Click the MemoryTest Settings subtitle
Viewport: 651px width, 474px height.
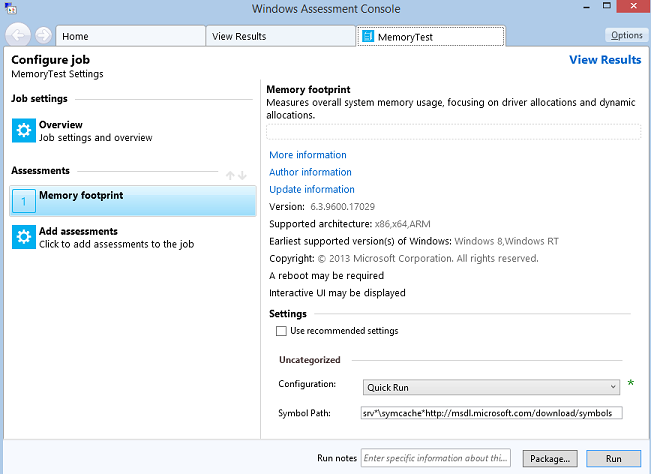[57, 74]
